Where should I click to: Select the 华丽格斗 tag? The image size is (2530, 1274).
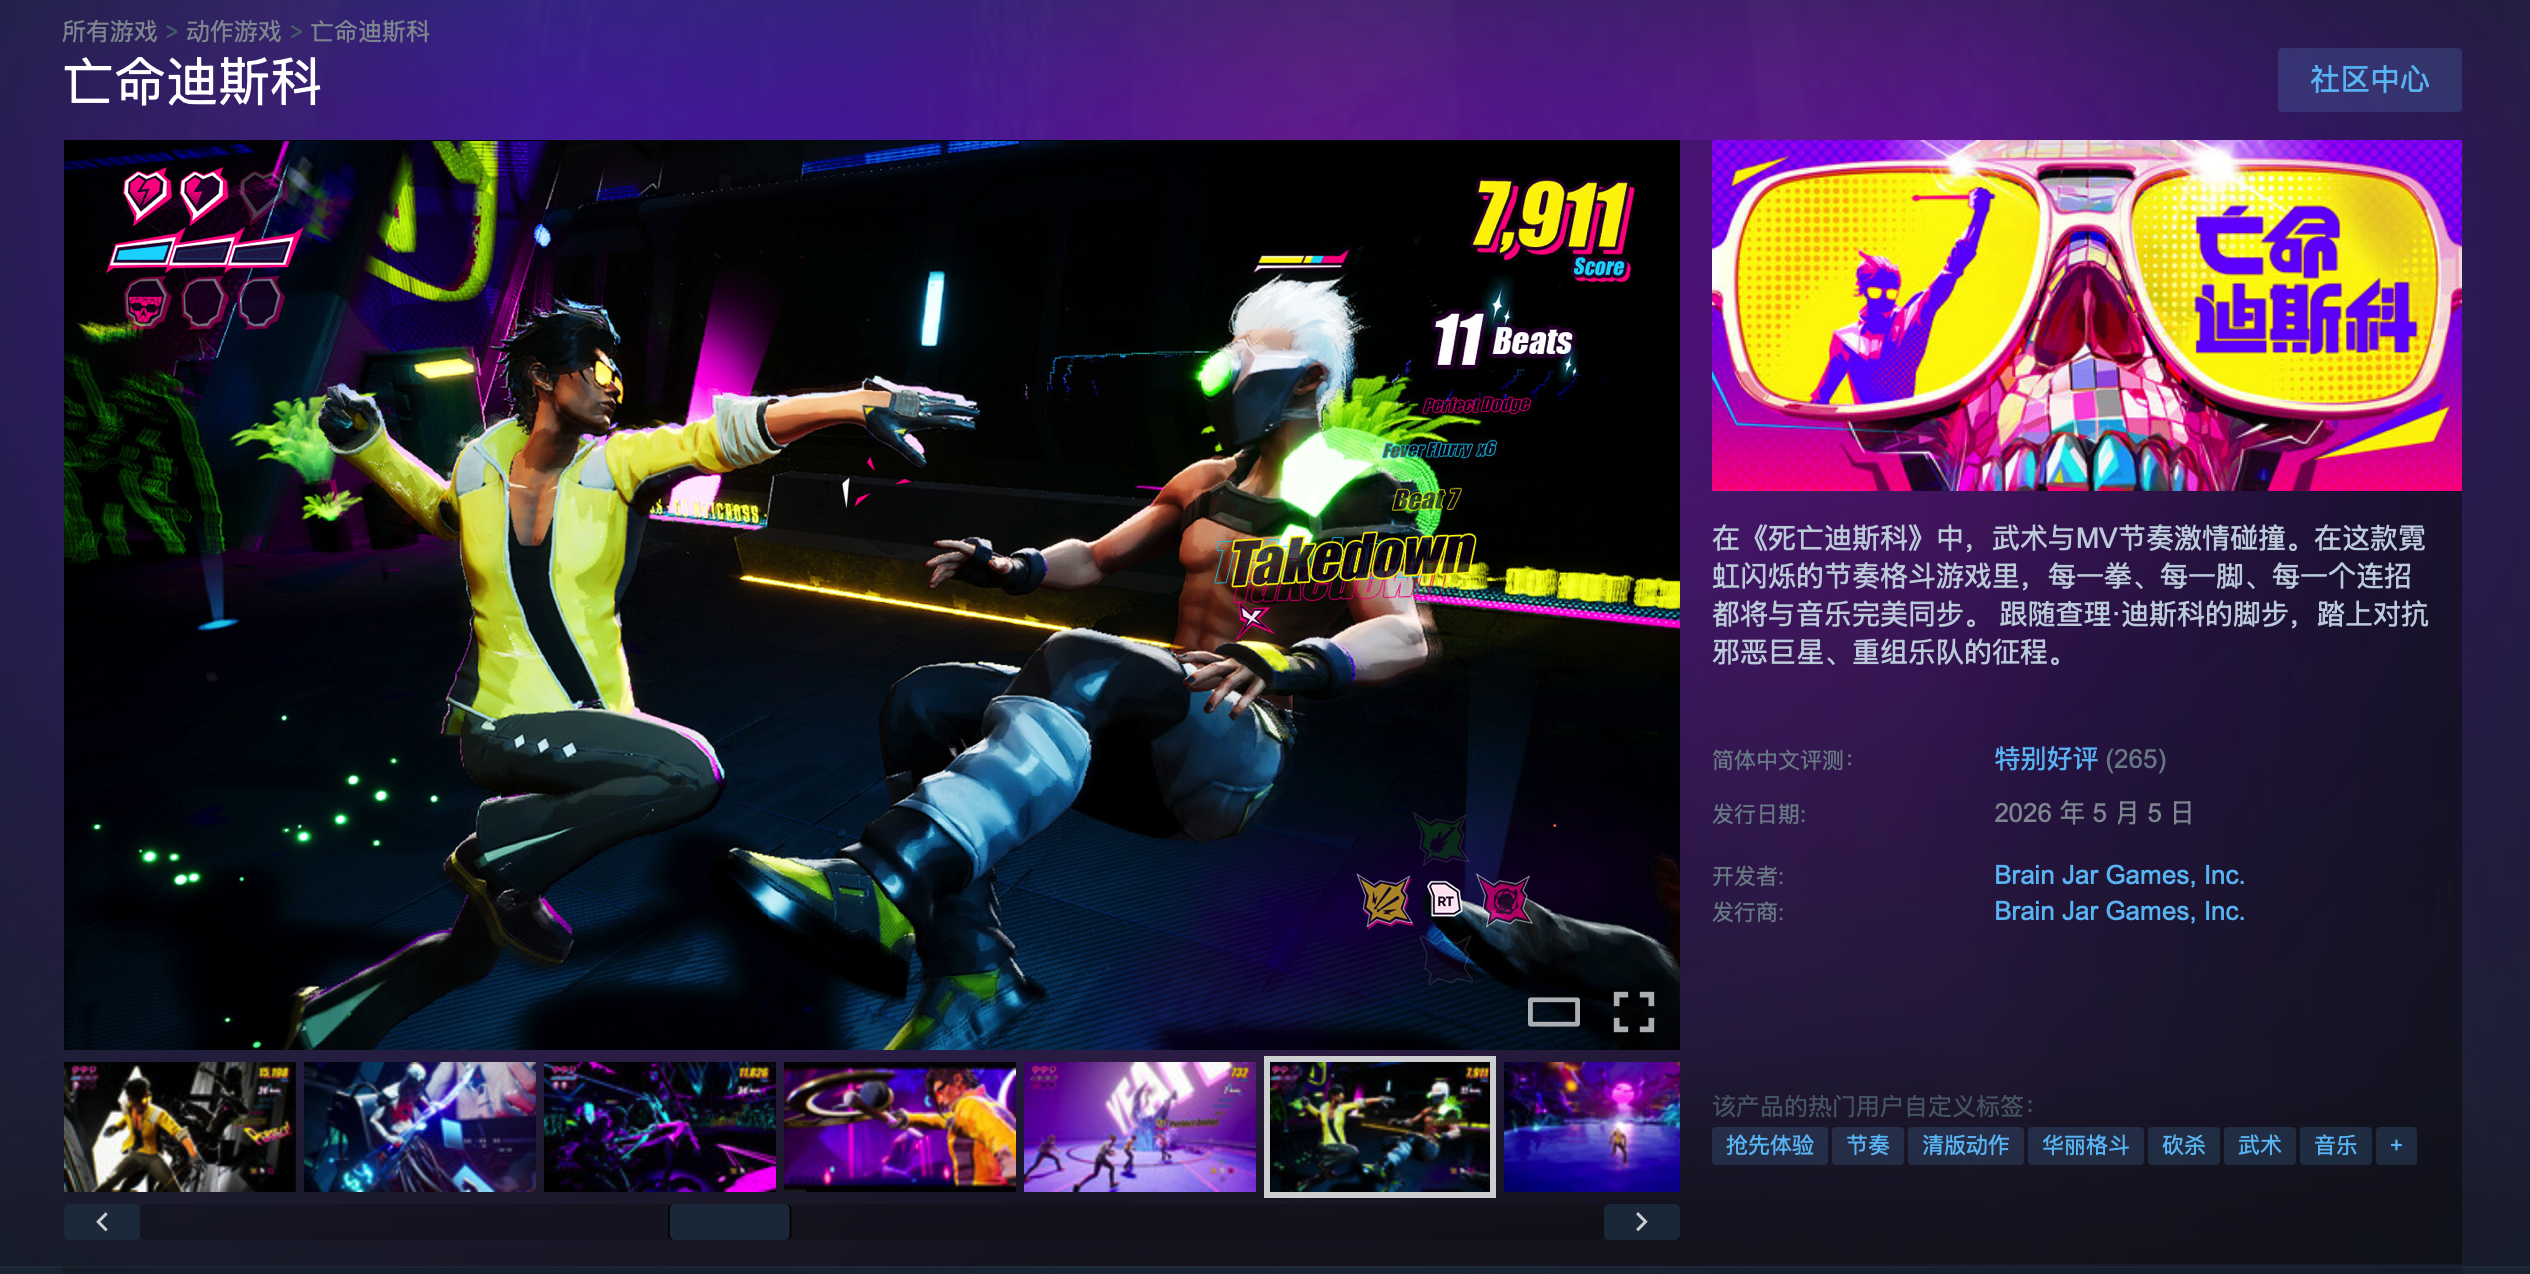pyautogui.click(x=2086, y=1145)
